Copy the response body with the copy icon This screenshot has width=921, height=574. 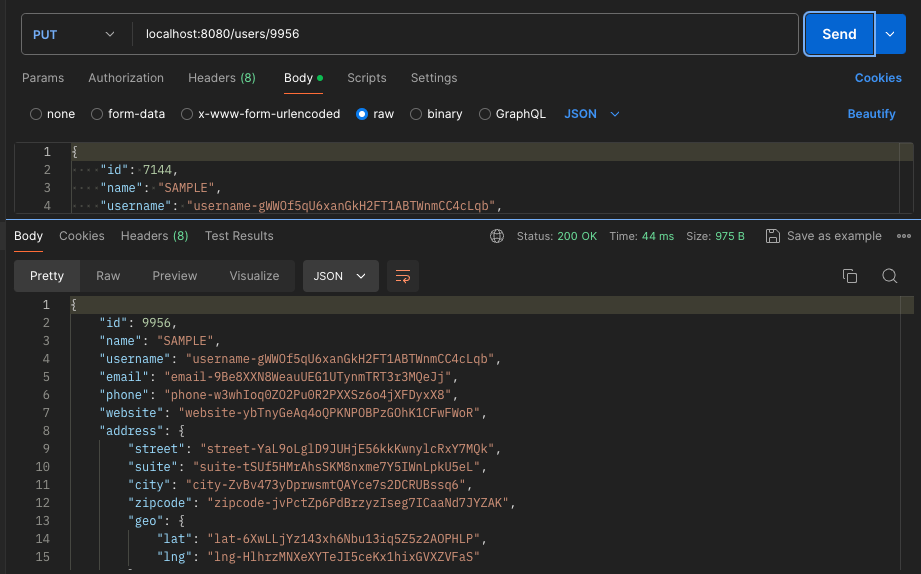click(x=850, y=276)
